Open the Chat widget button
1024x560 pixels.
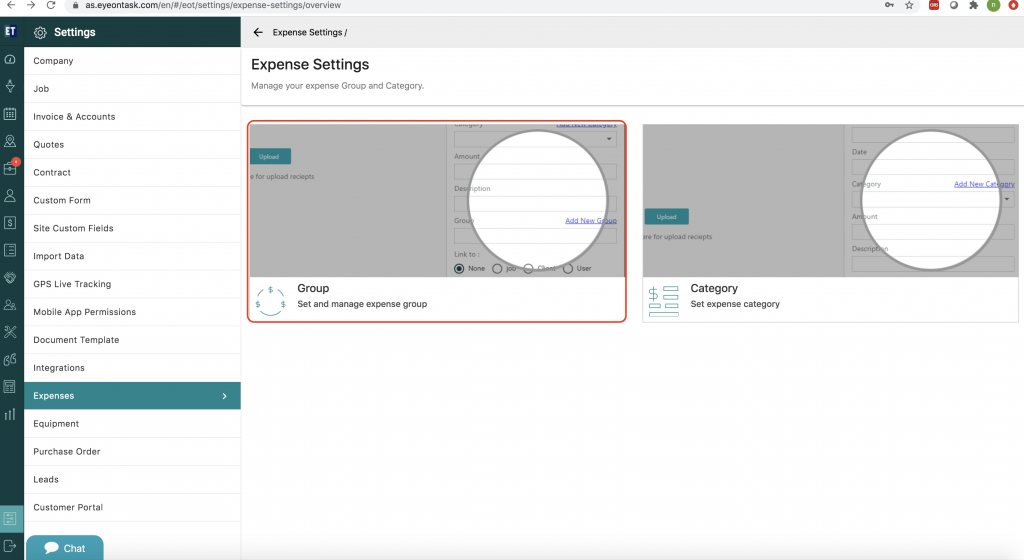tap(65, 548)
